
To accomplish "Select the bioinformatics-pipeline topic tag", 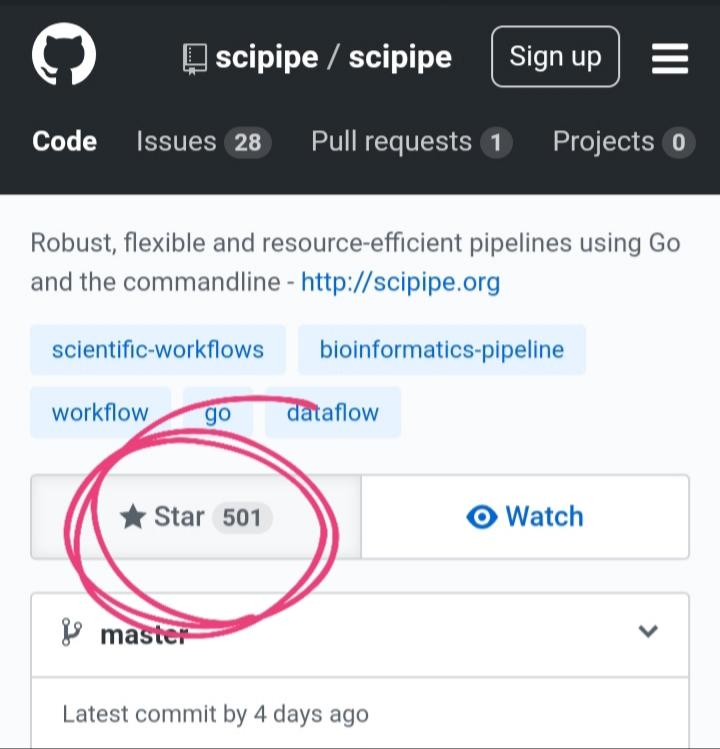I will (x=442, y=349).
